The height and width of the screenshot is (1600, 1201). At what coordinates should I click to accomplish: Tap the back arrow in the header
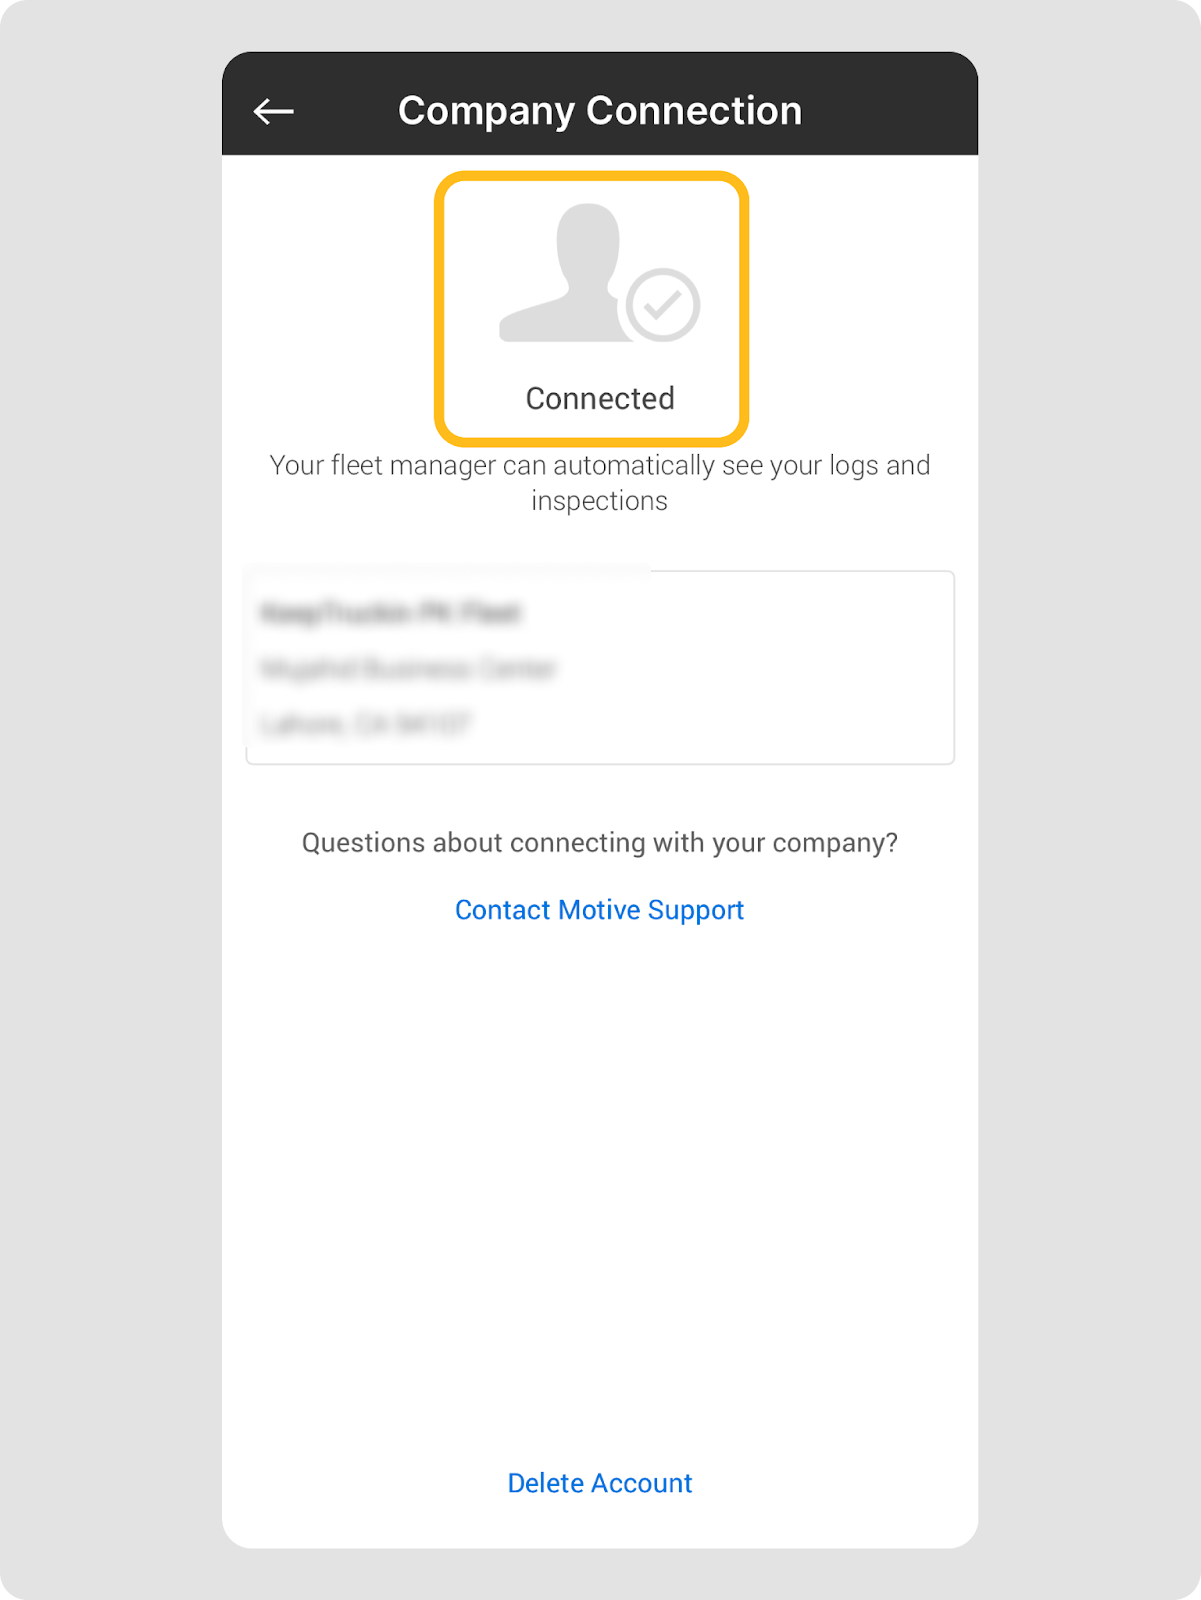[273, 111]
